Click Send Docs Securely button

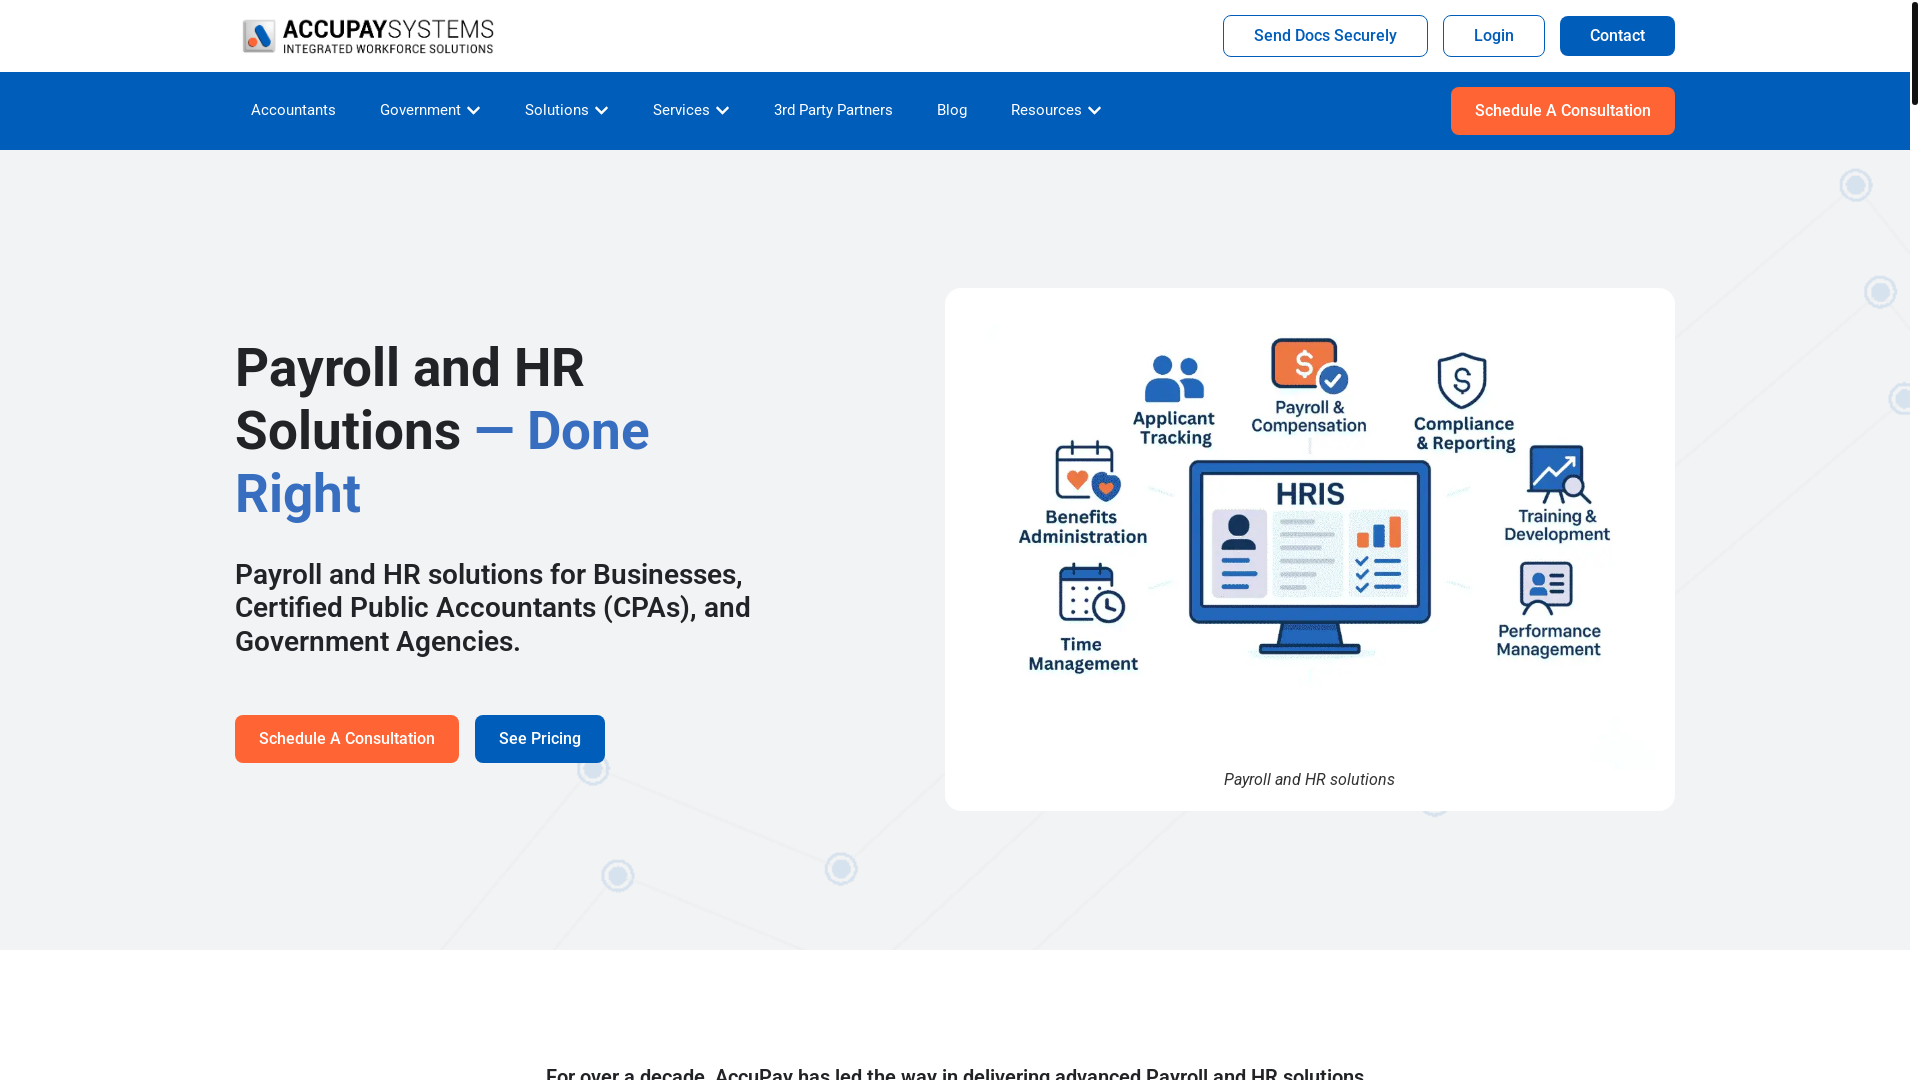pos(1325,36)
